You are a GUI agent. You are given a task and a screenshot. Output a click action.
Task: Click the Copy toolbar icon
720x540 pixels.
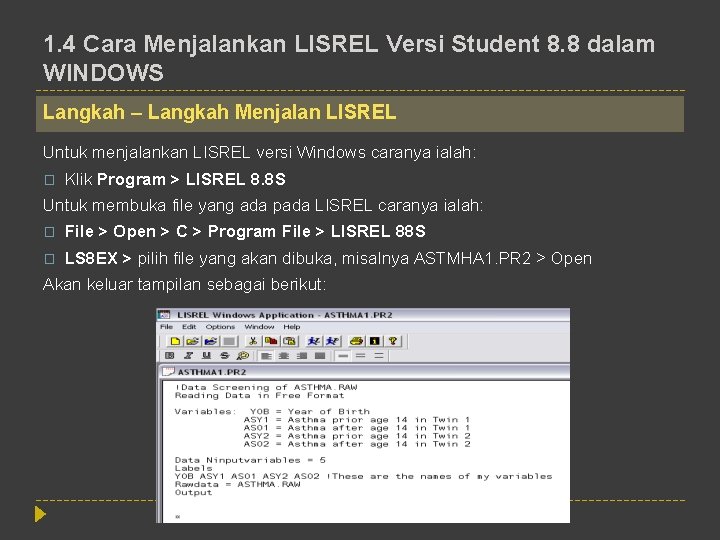[x=271, y=341]
